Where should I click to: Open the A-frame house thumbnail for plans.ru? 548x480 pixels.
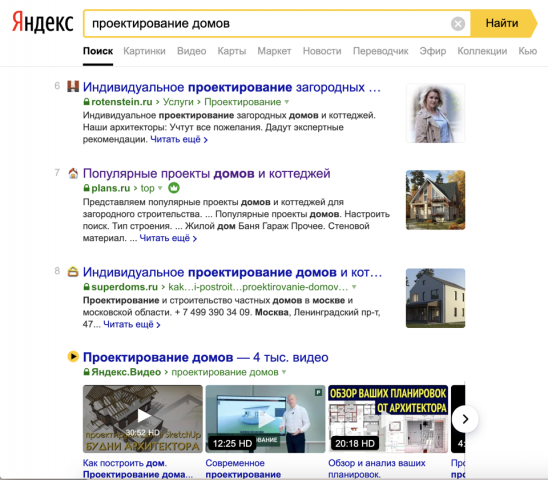(435, 200)
